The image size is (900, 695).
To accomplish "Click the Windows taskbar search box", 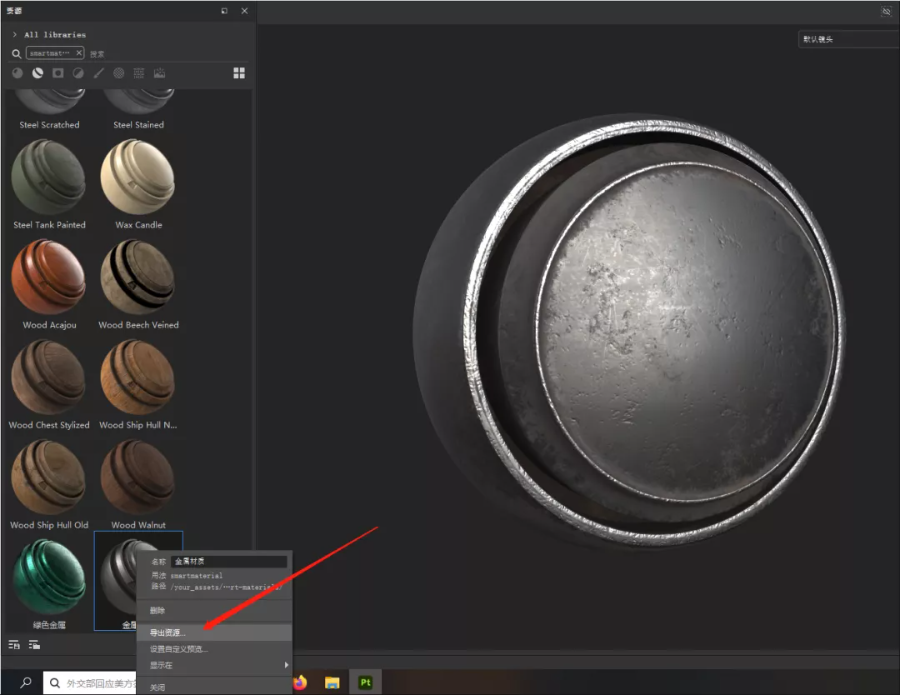I will [90, 682].
